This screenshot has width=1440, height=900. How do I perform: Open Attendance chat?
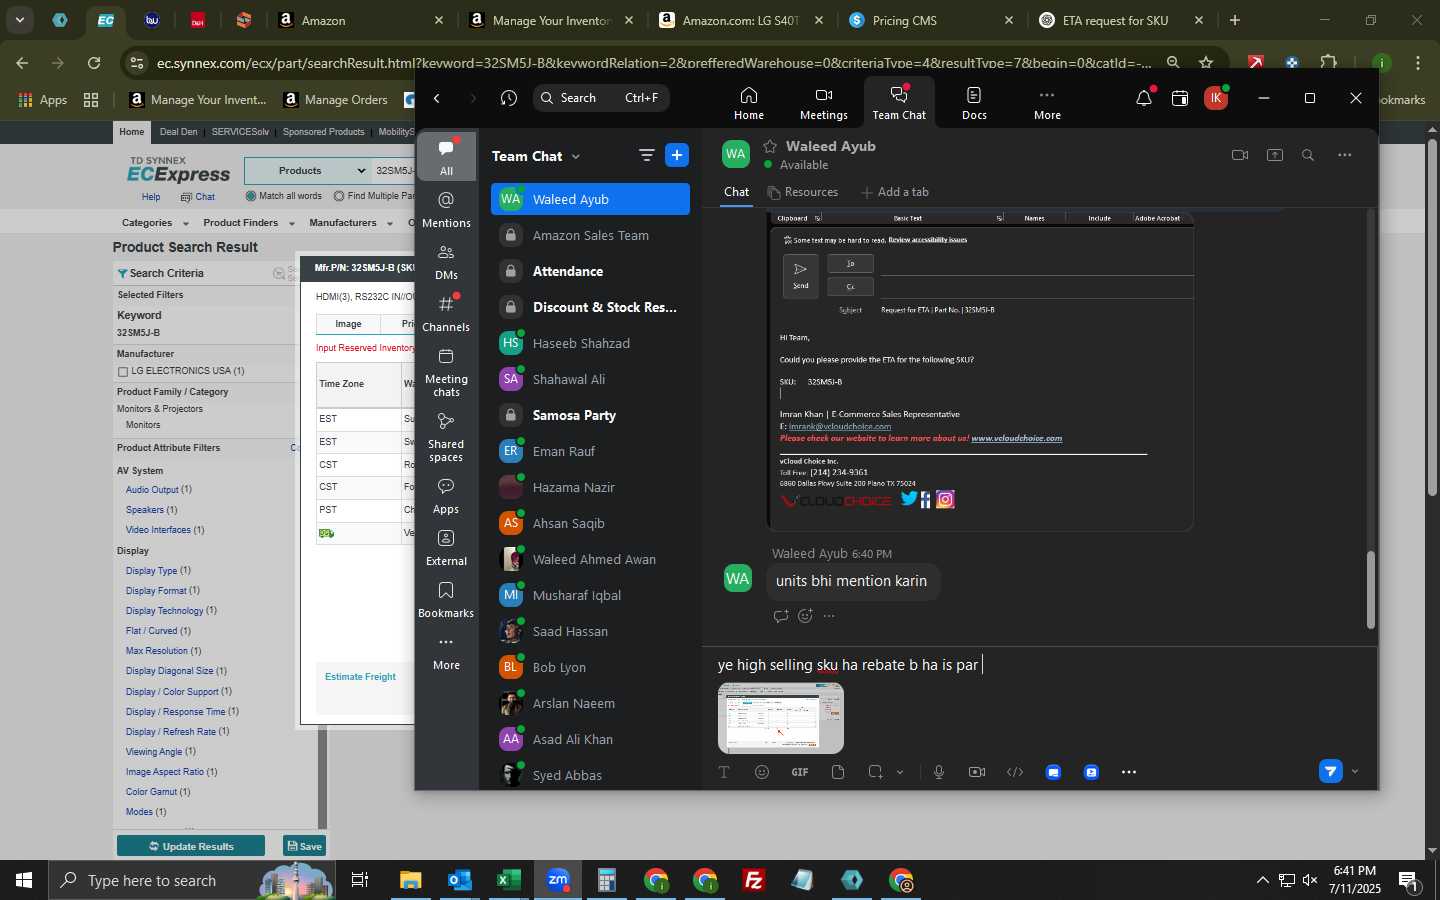[x=590, y=271]
